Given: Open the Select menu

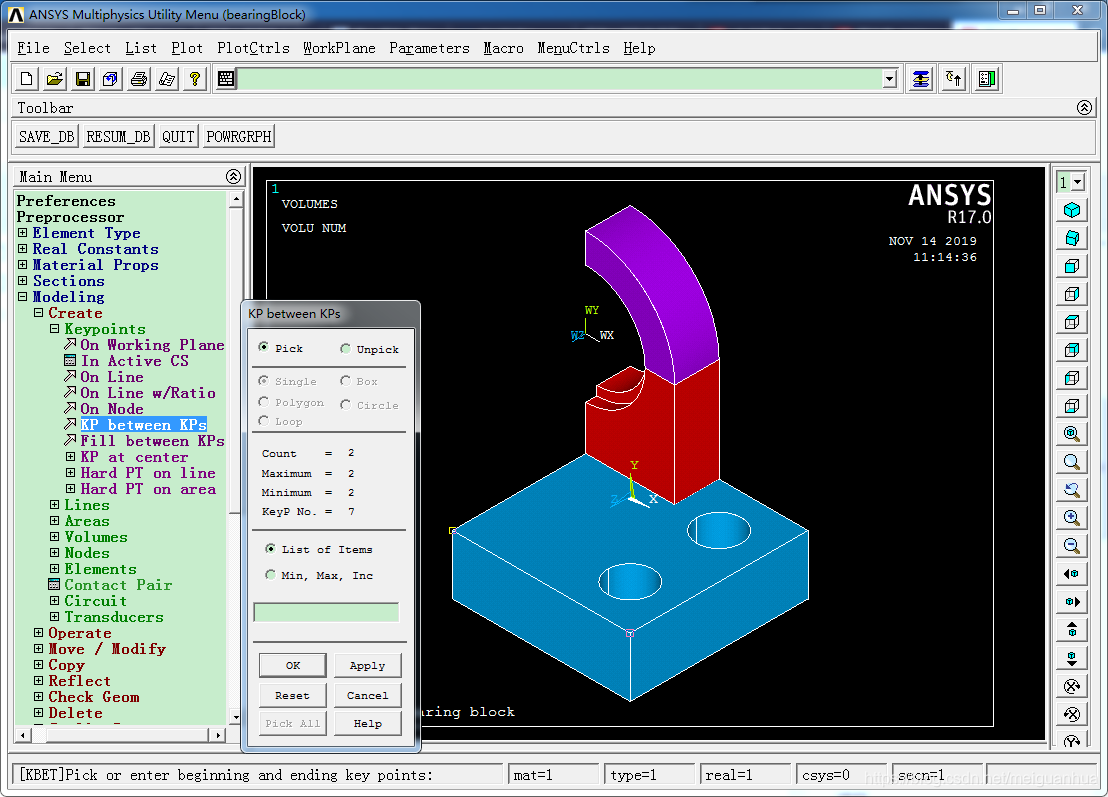Looking at the screenshot, I should tap(87, 48).
